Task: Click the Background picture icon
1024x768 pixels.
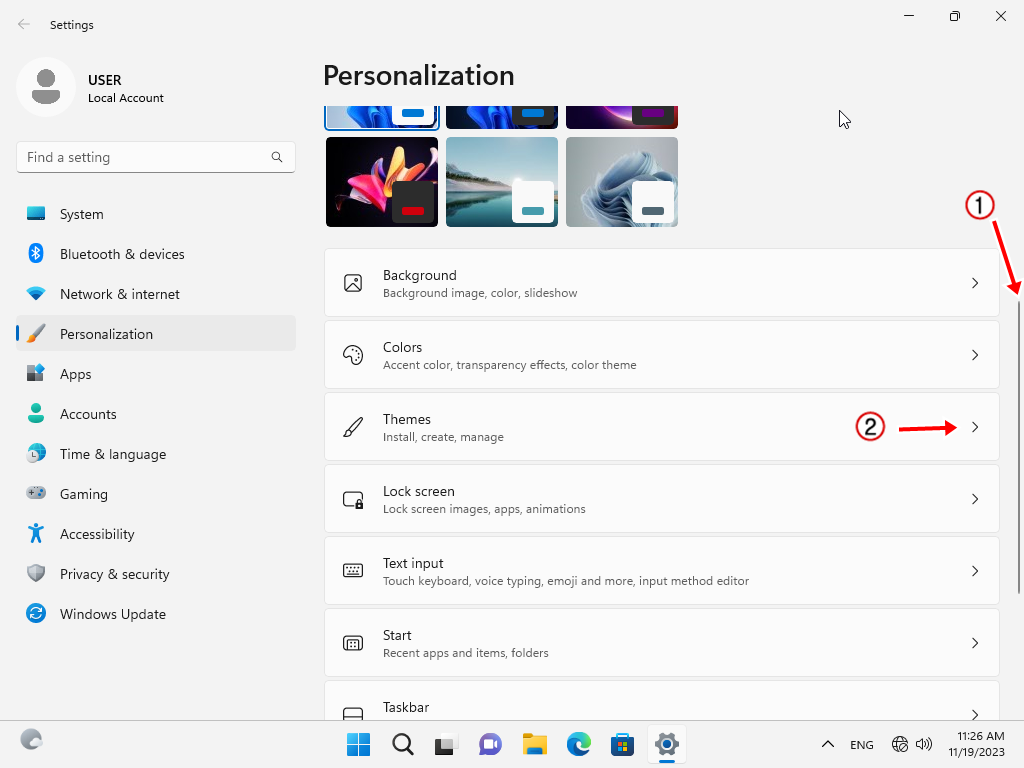Action: click(353, 283)
